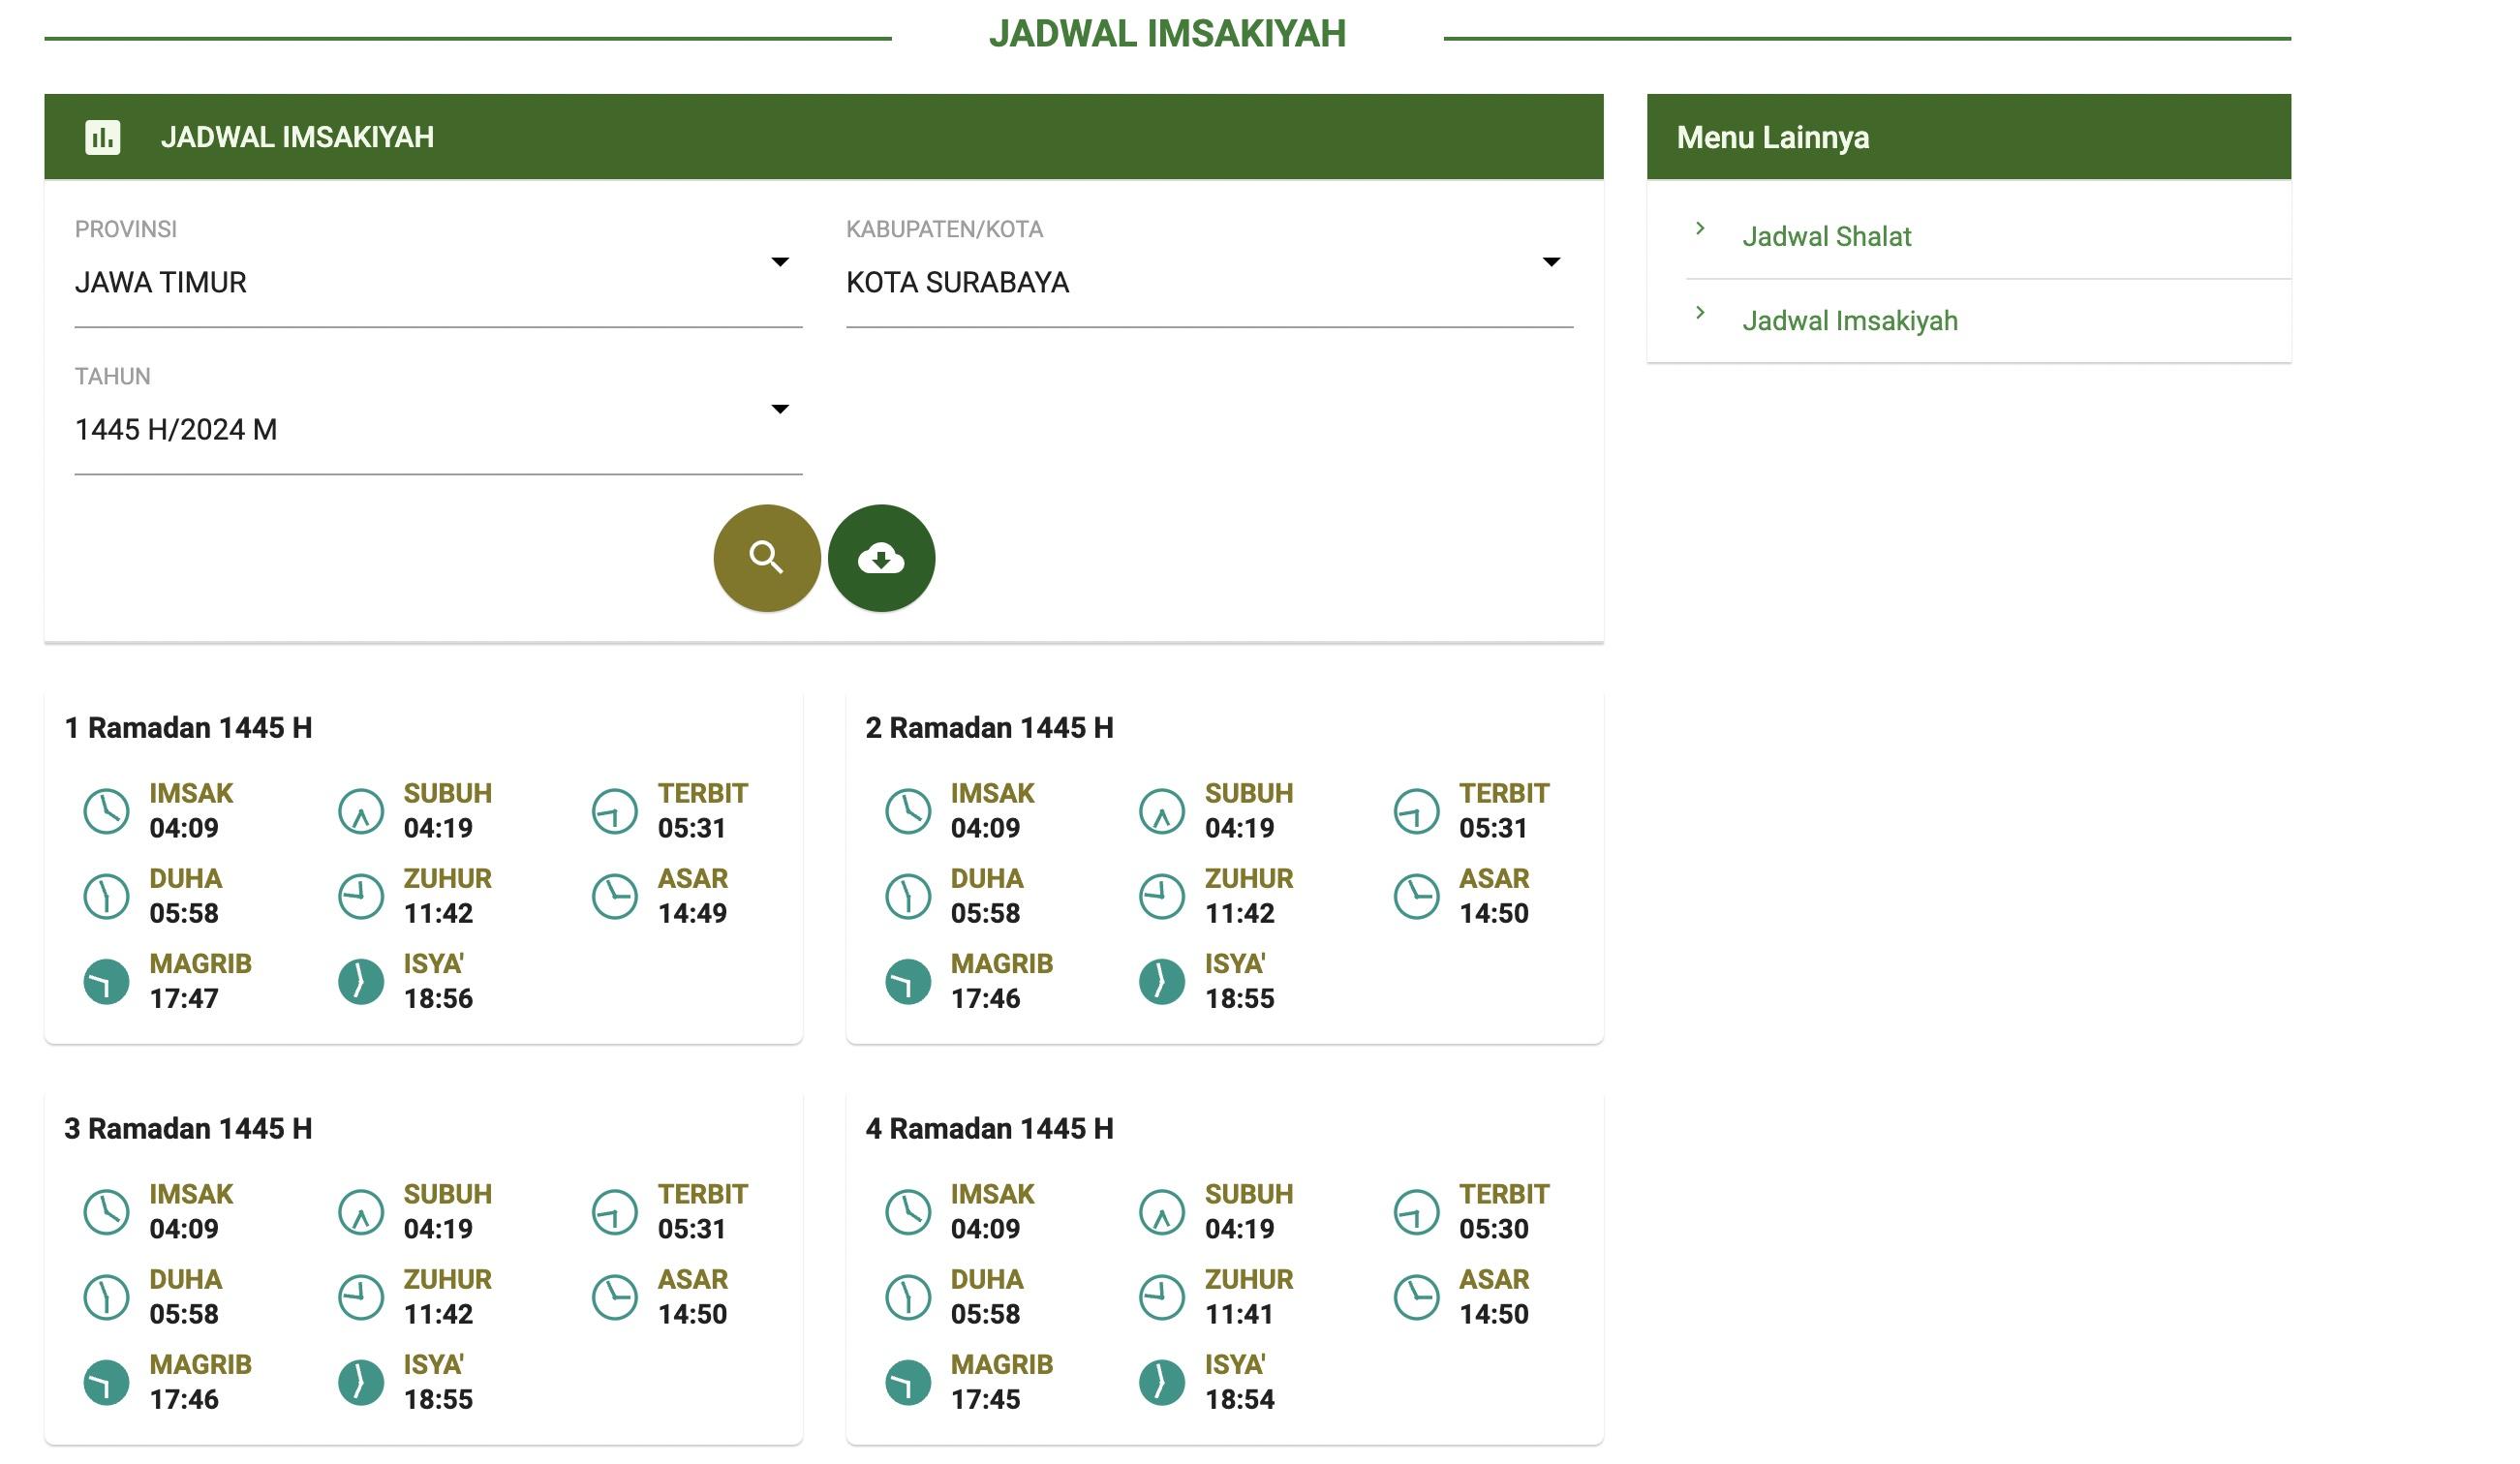
Task: Click the search magnifier button
Action: click(x=766, y=557)
